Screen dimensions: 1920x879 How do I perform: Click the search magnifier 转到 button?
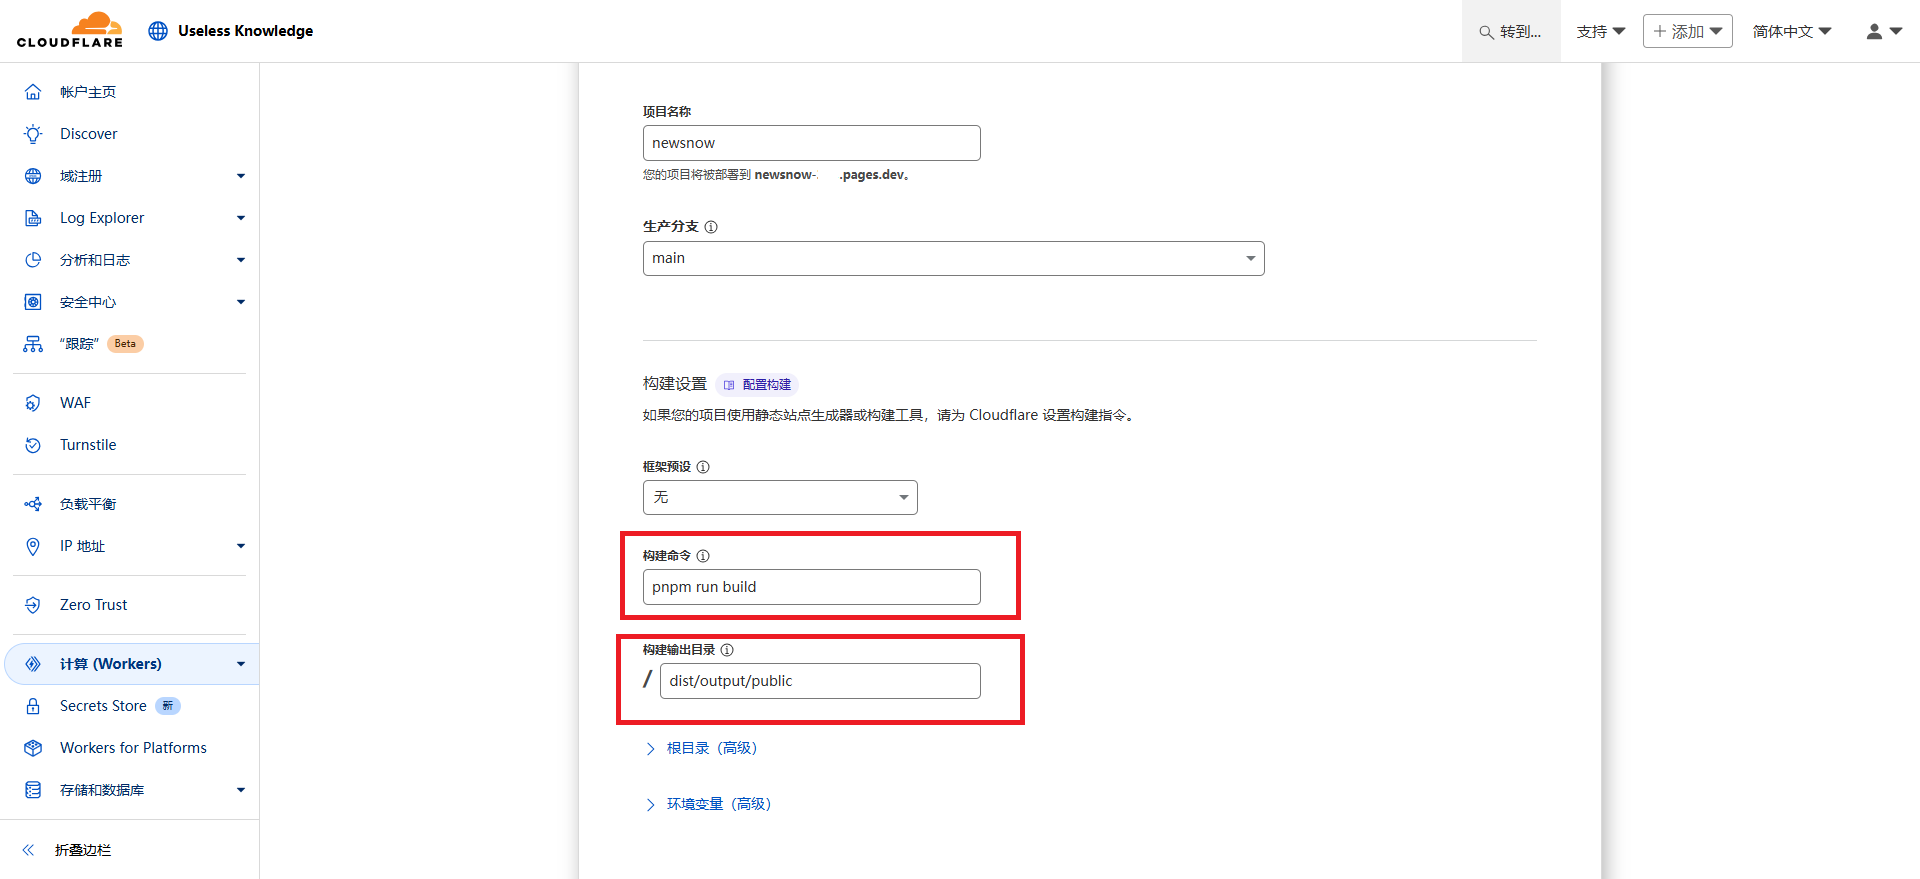click(x=1510, y=32)
